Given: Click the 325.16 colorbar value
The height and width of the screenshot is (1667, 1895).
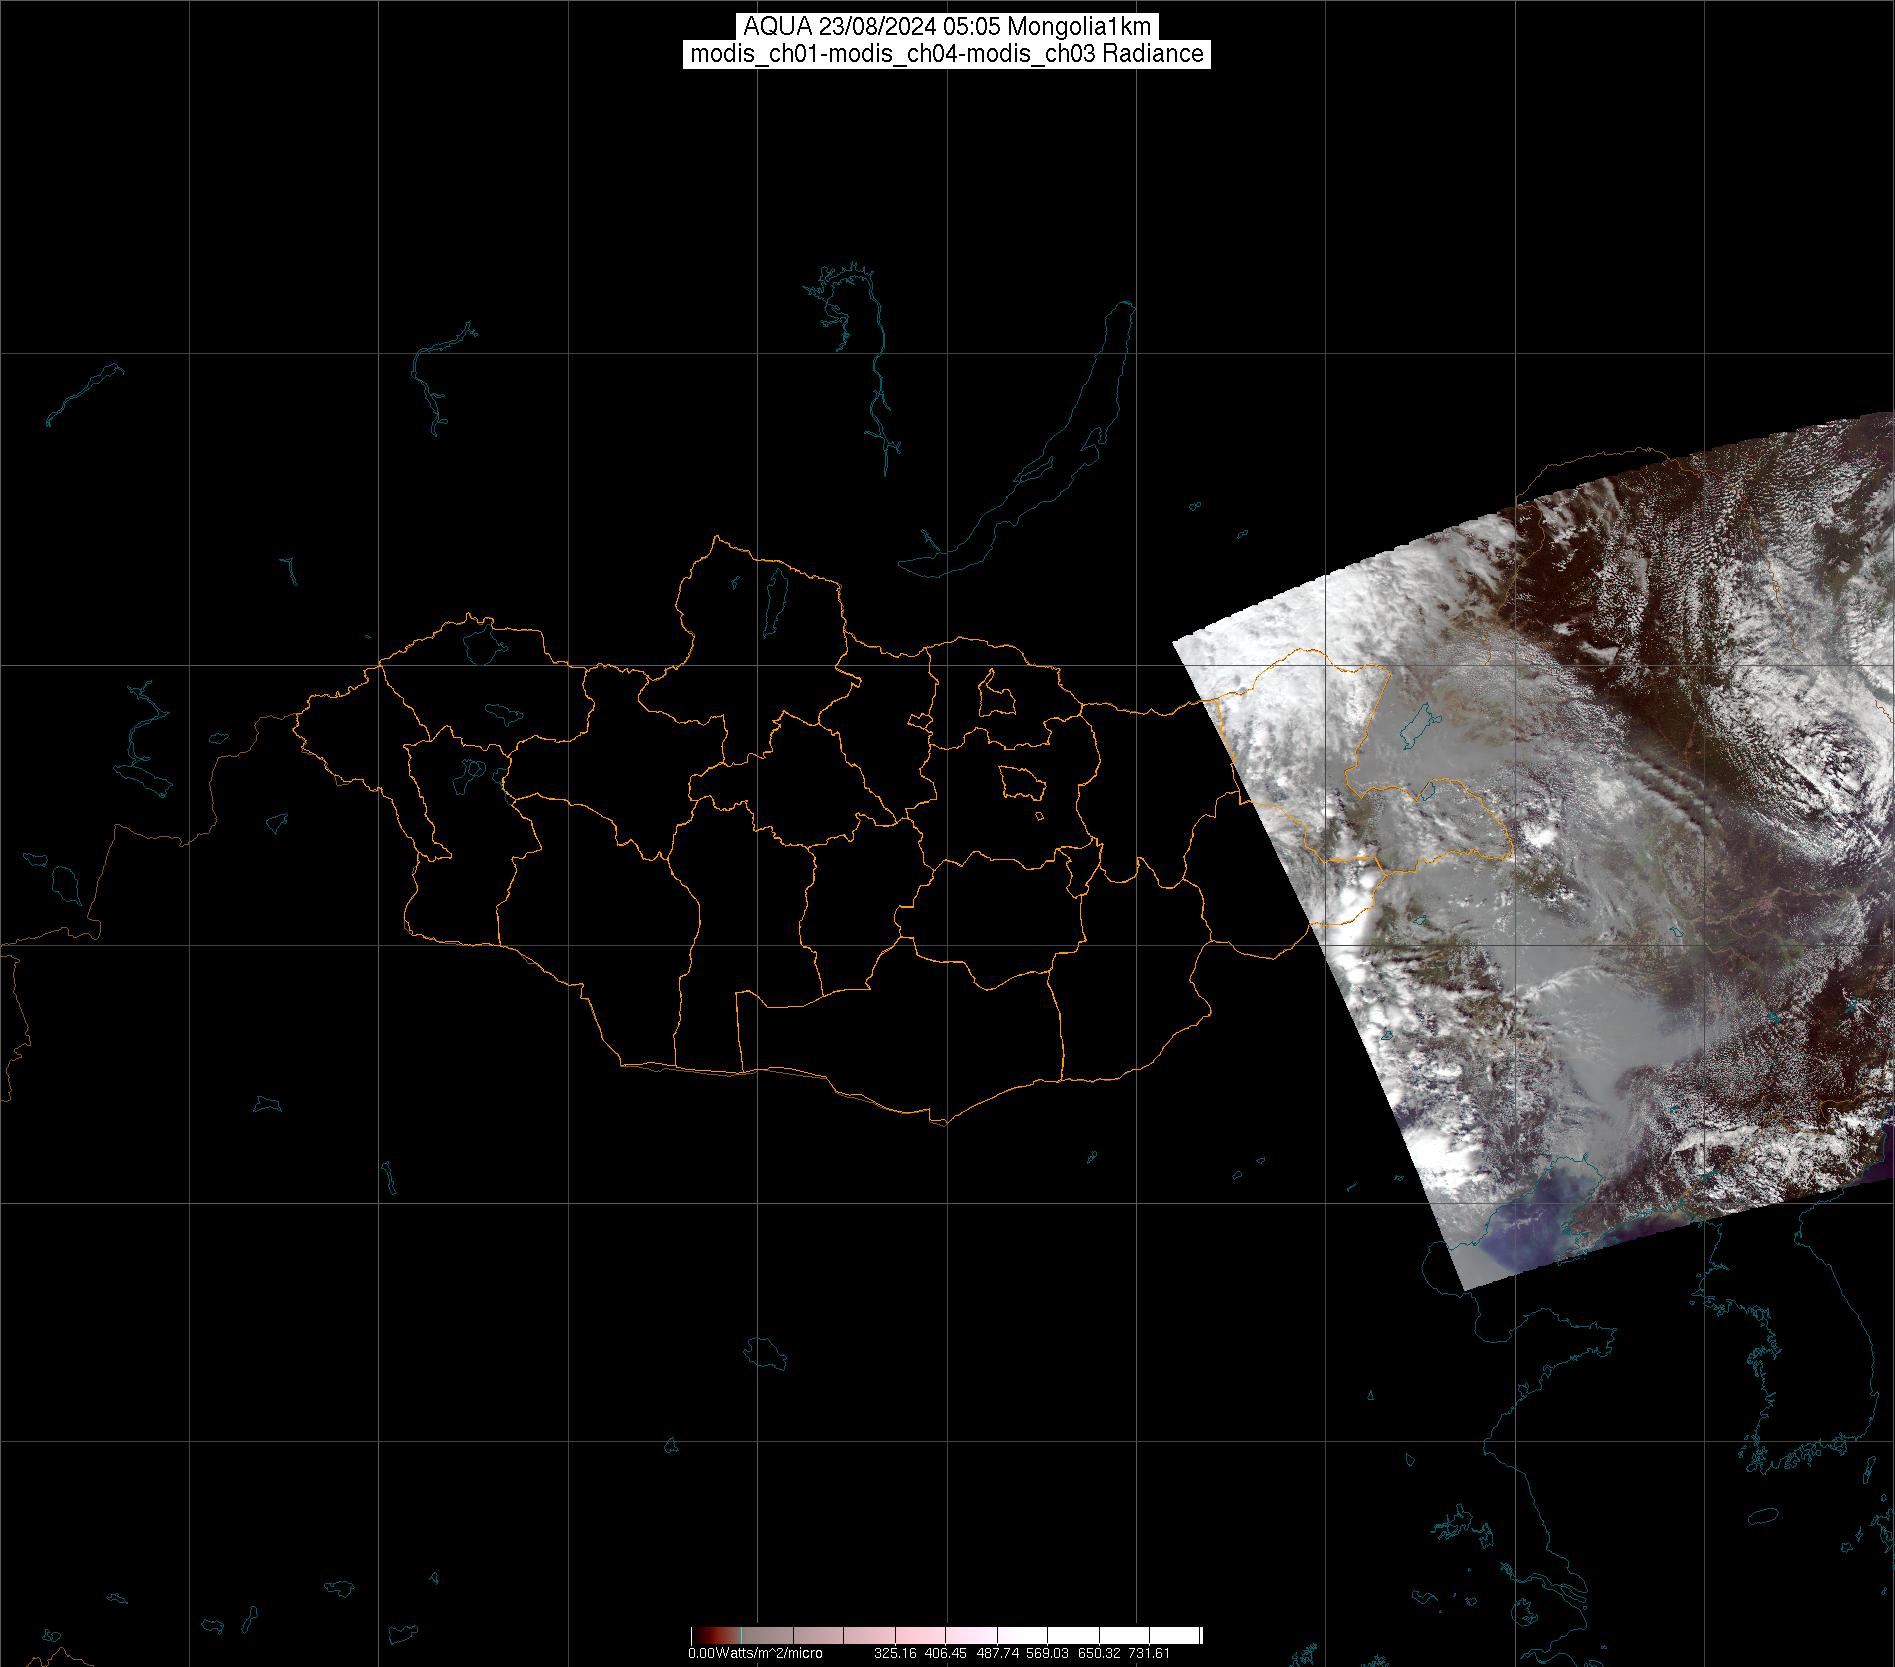Looking at the screenshot, I should [895, 1654].
